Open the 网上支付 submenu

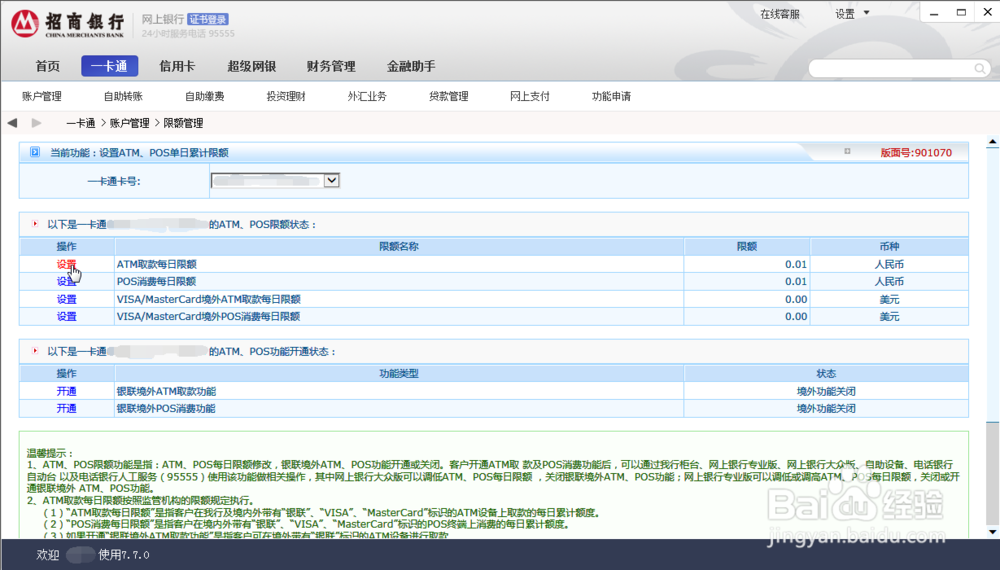pos(529,96)
